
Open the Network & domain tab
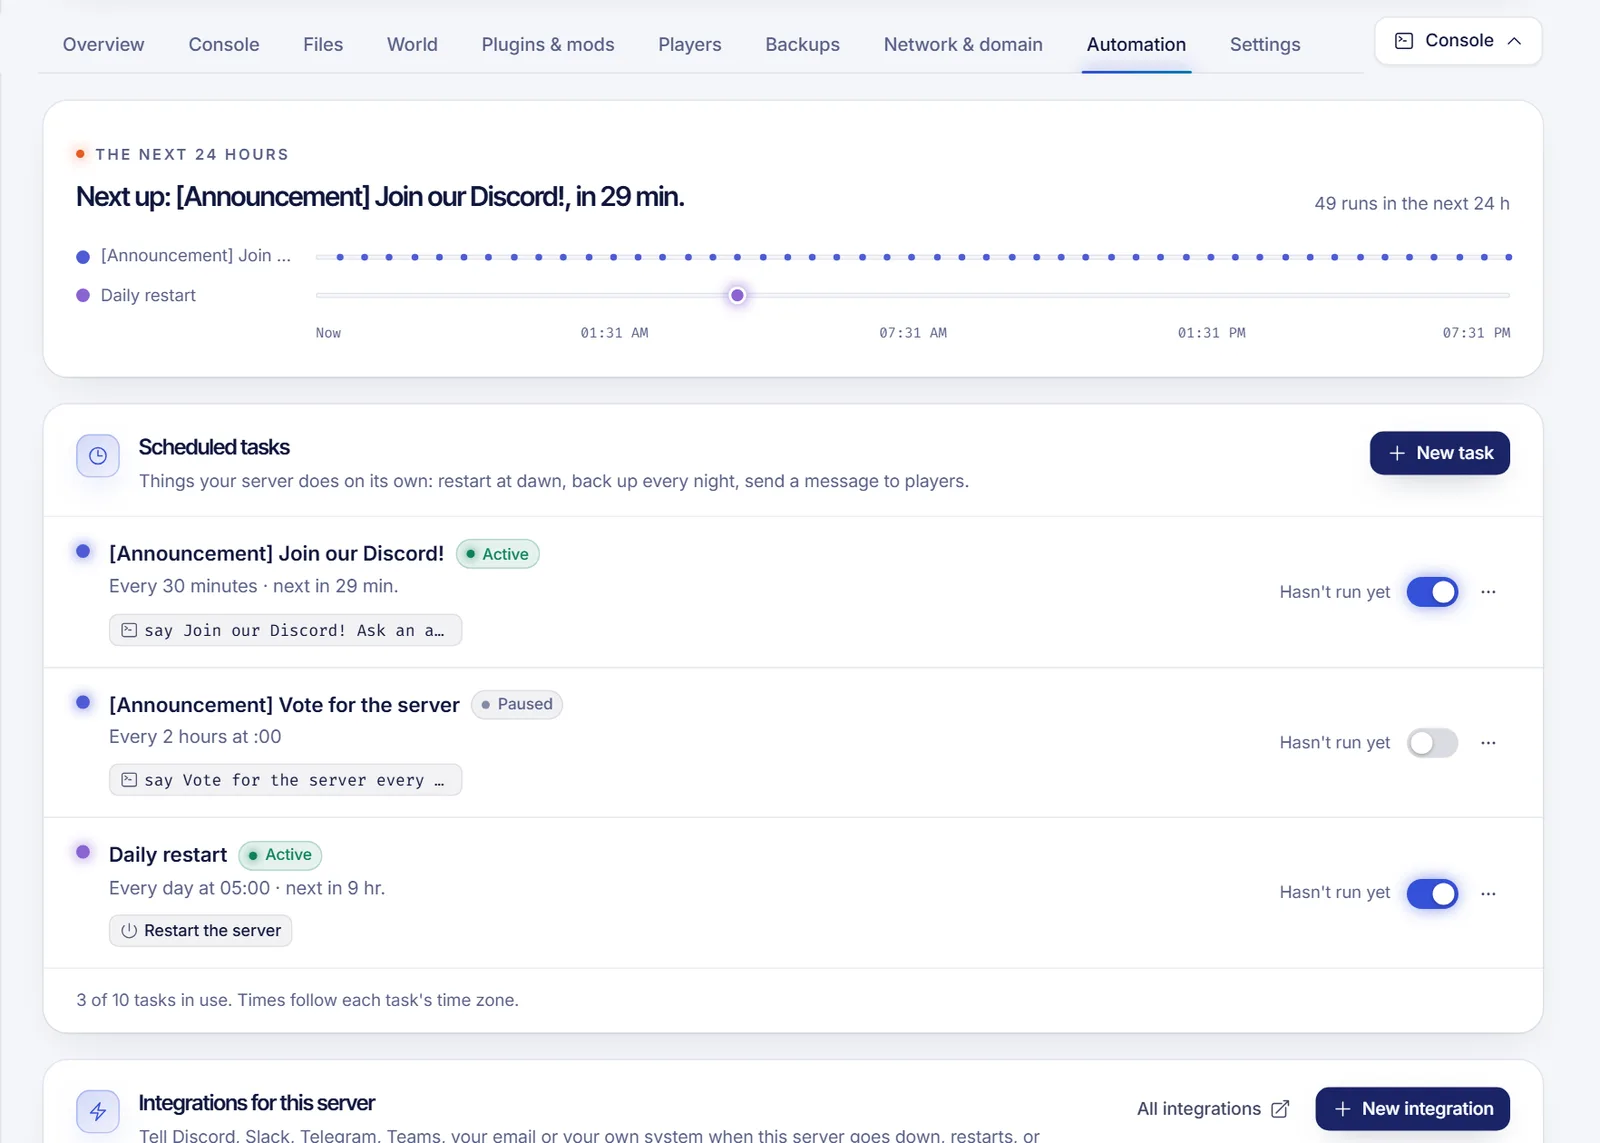[x=963, y=44]
